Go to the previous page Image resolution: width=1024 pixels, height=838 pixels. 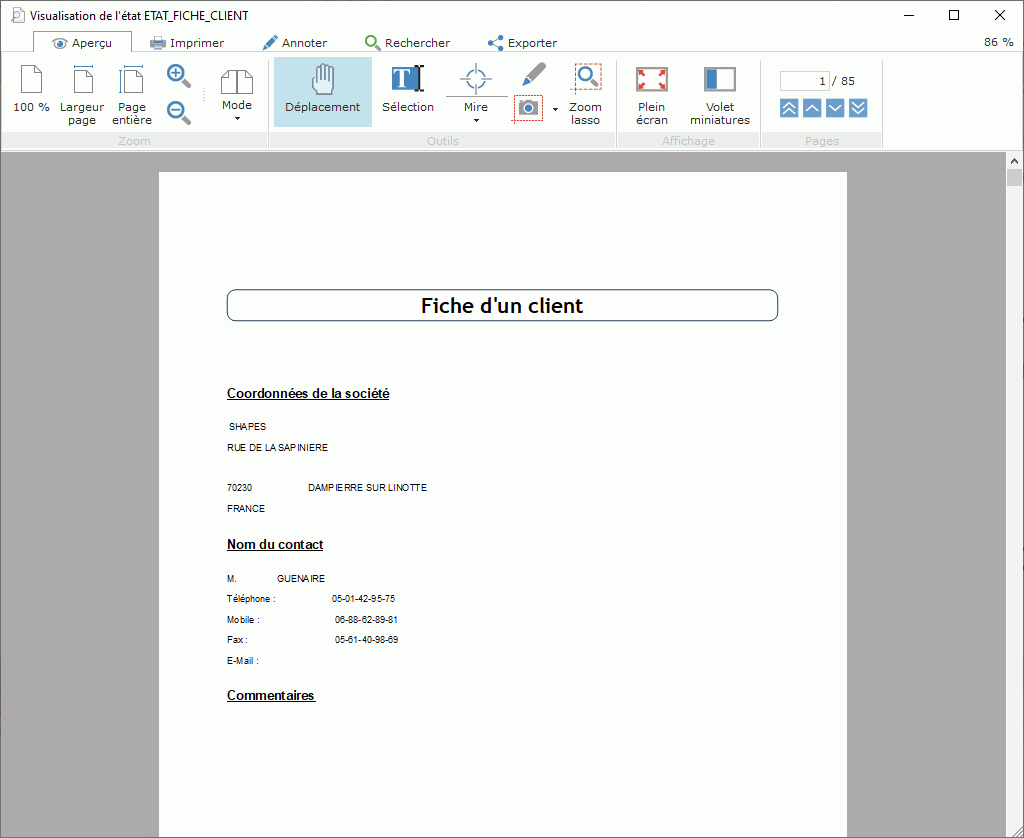(812, 108)
